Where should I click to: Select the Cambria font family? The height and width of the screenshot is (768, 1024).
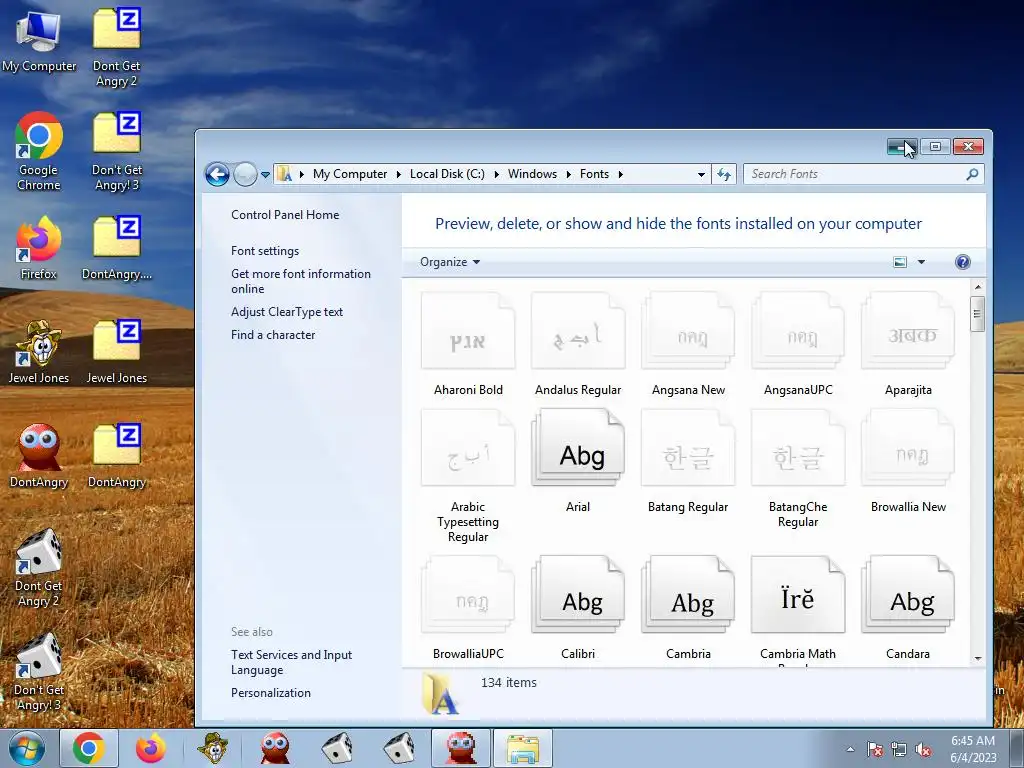click(x=688, y=594)
